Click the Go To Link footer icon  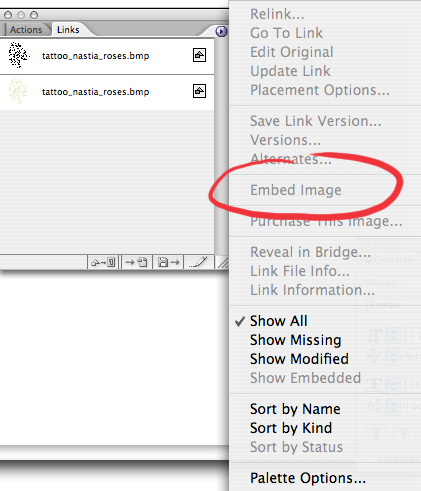pyautogui.click(x=136, y=262)
